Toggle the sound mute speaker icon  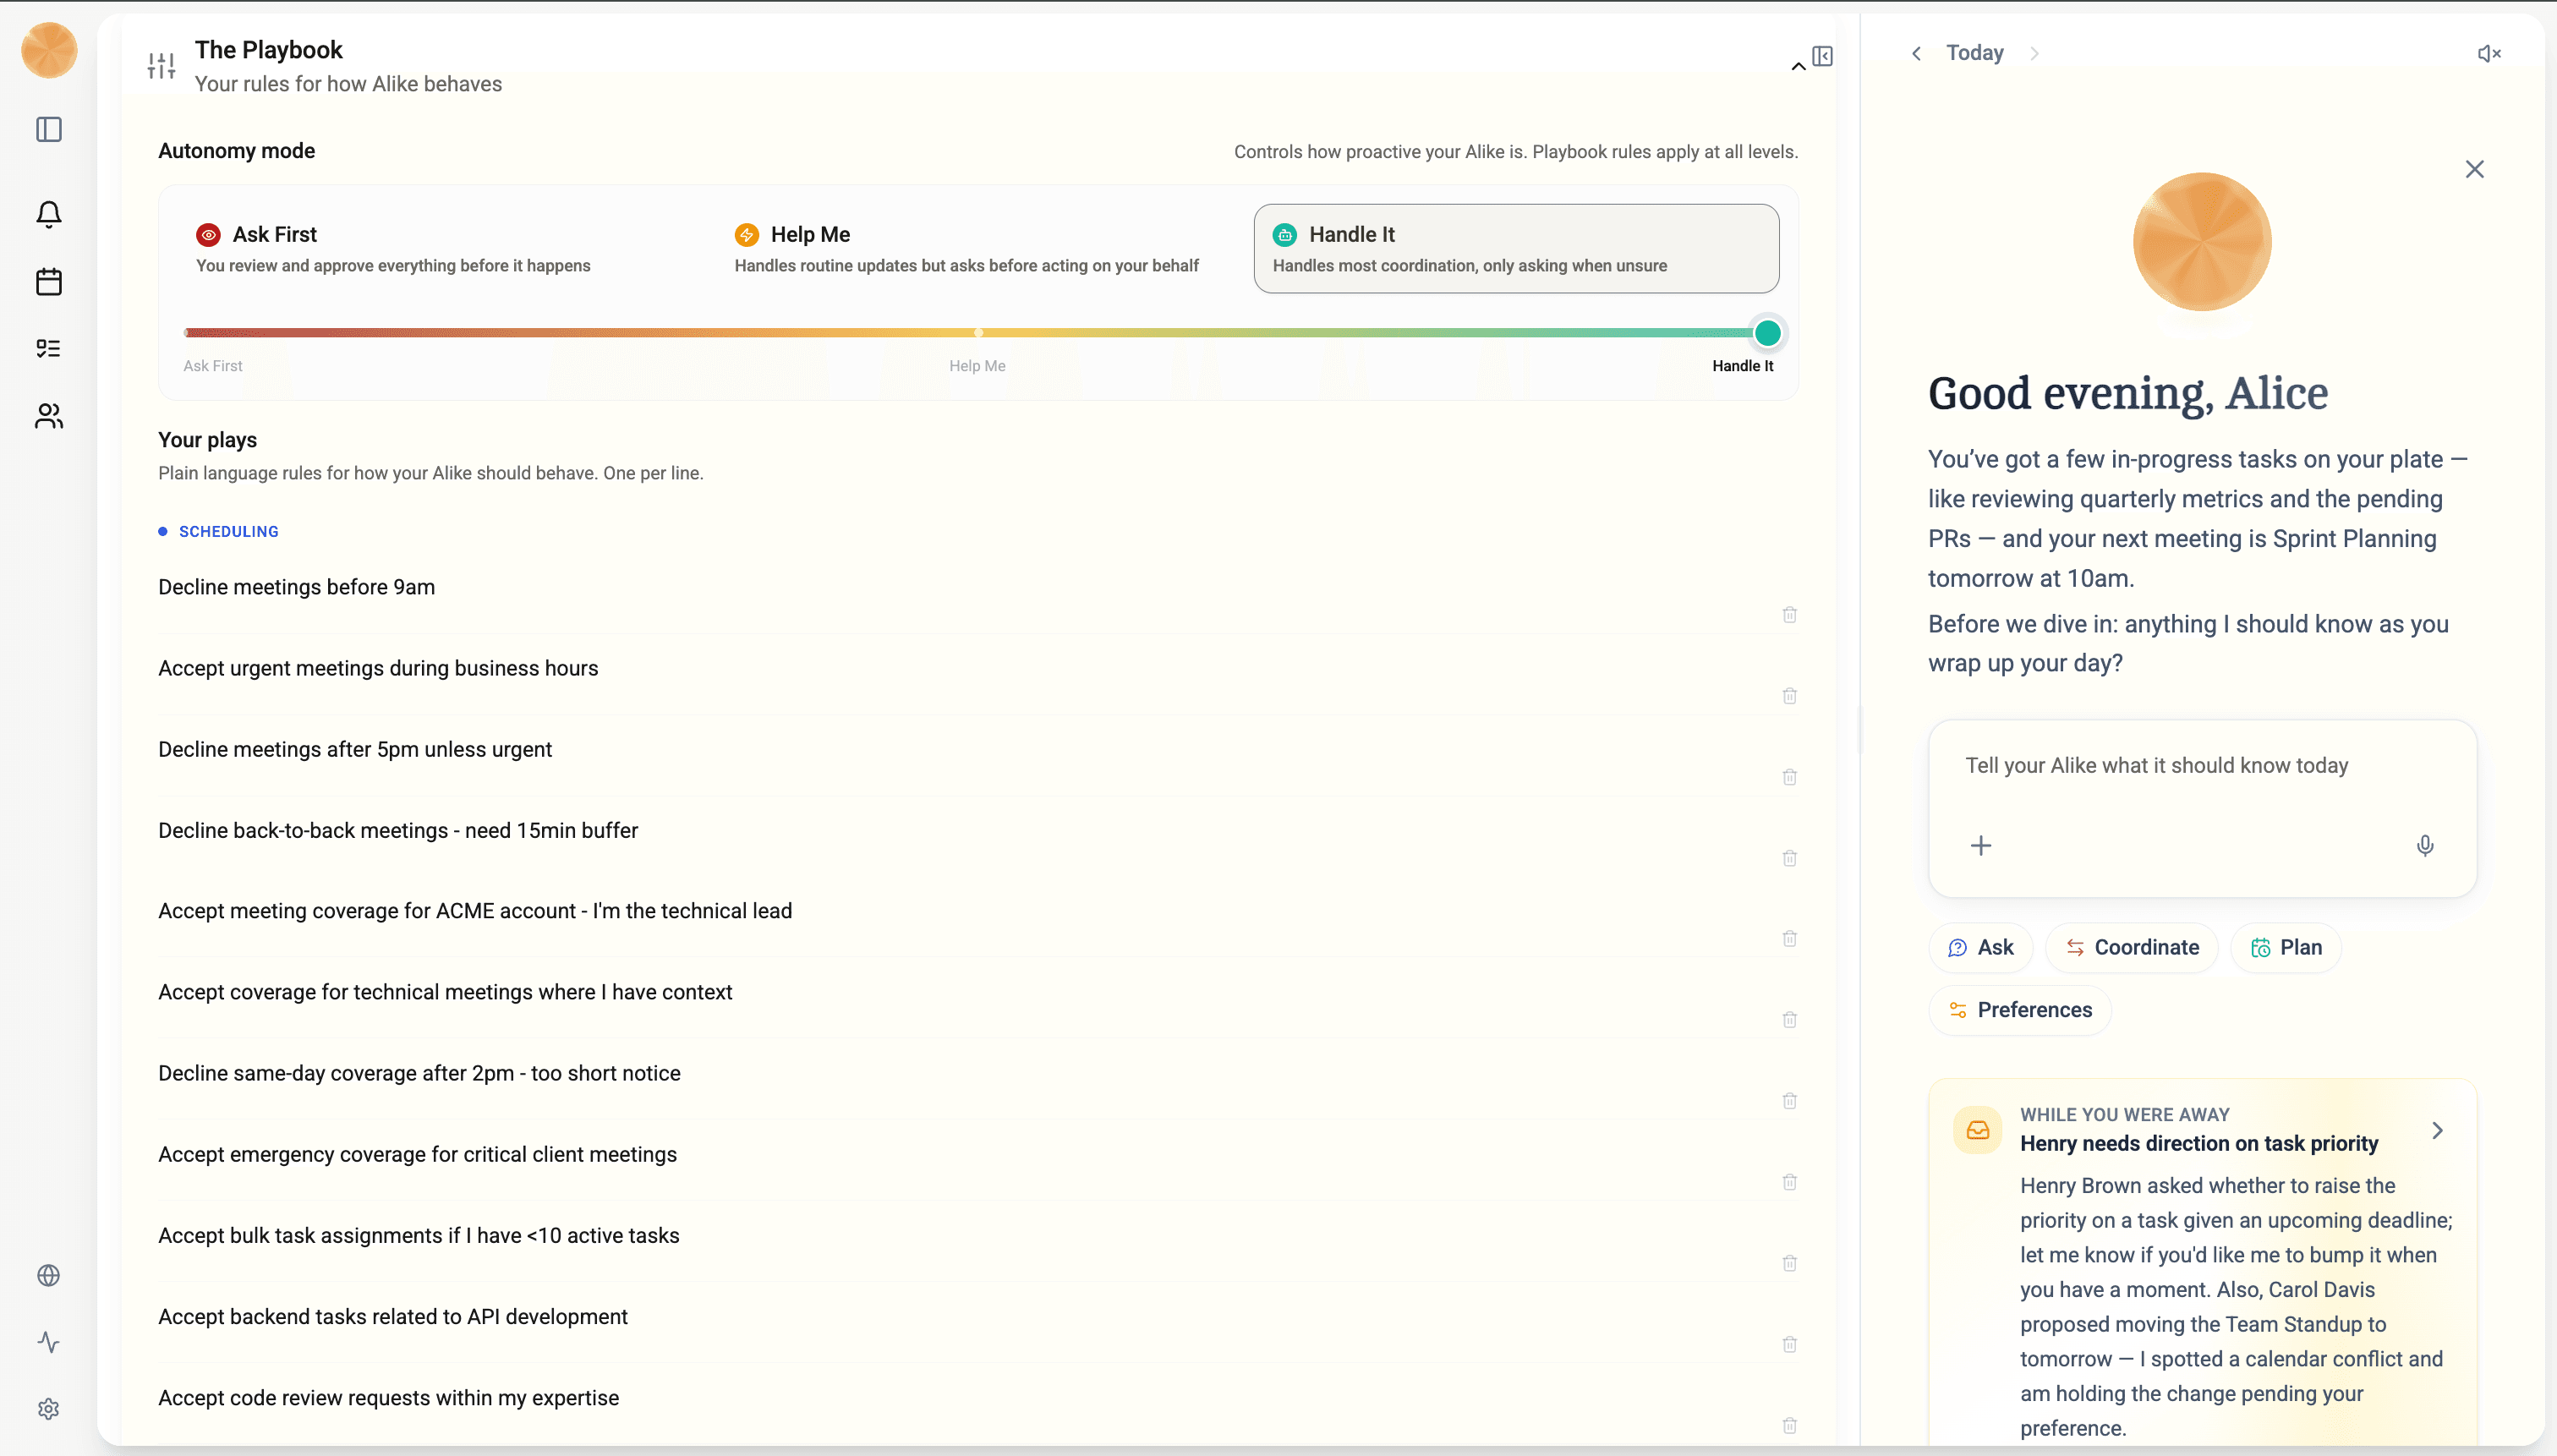[x=2488, y=54]
